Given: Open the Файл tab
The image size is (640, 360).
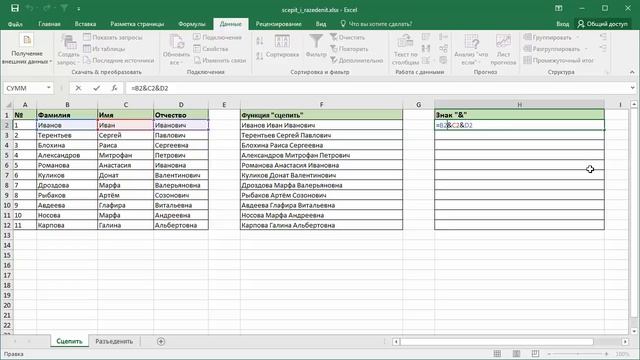Looking at the screenshot, I should click(15, 24).
